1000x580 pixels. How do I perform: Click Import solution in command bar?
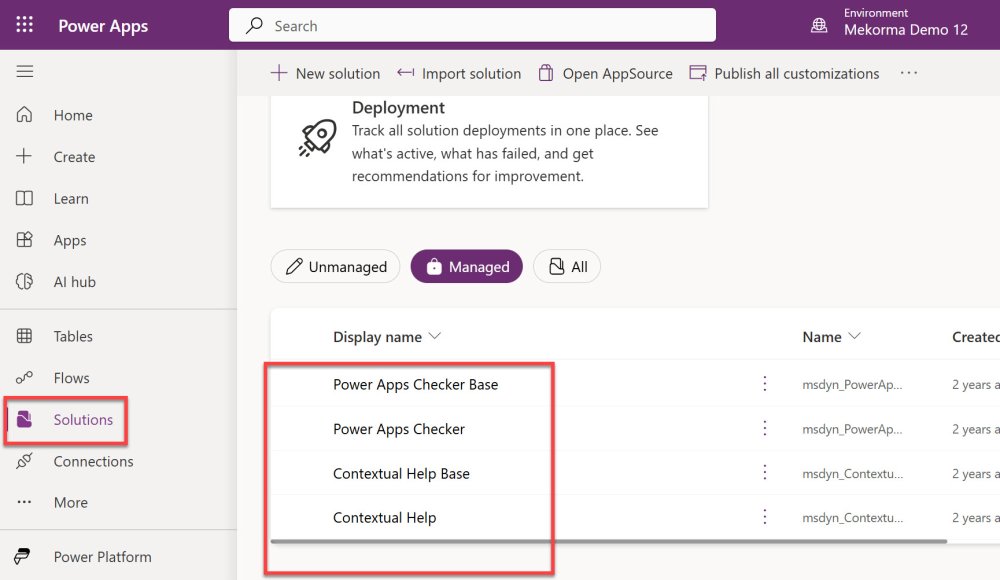pyautogui.click(x=459, y=73)
